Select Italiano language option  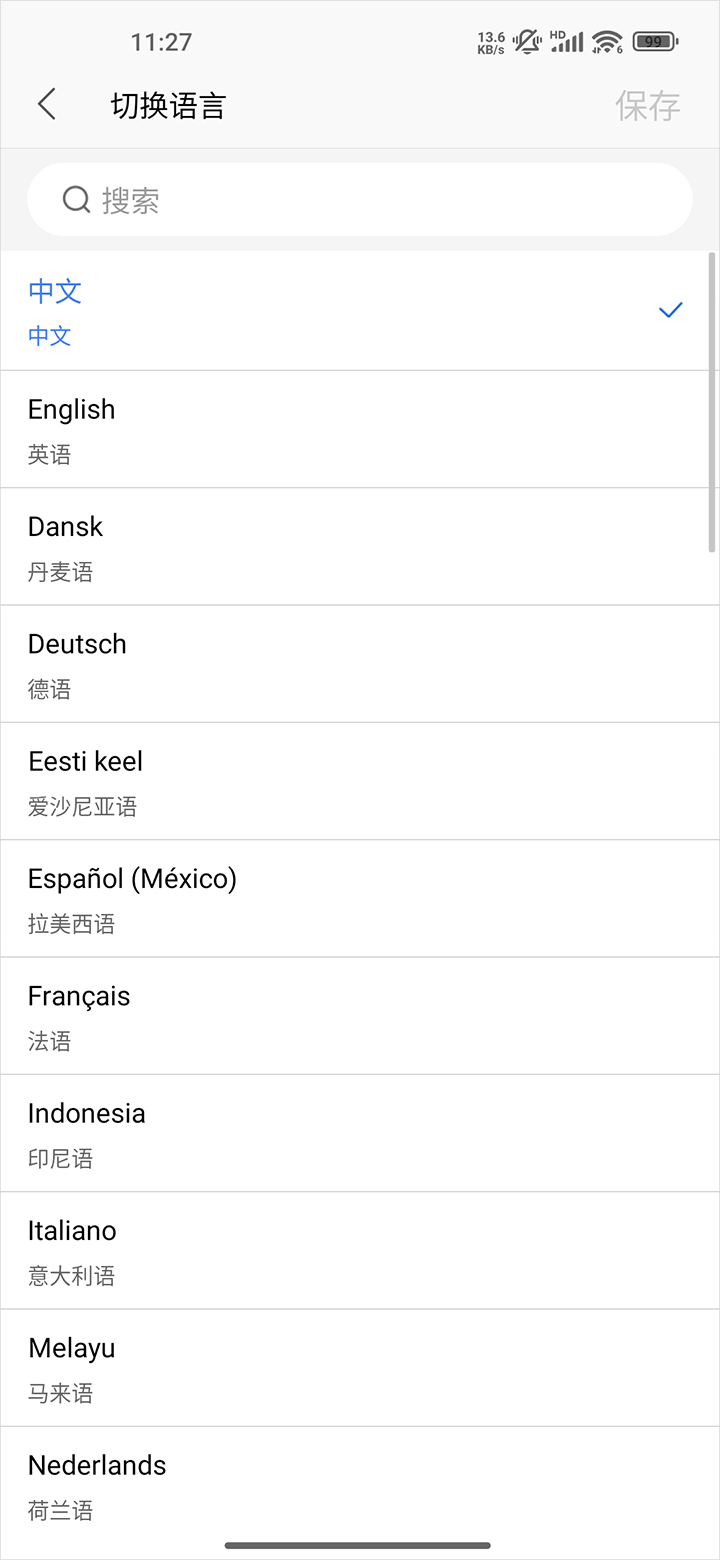360,1251
